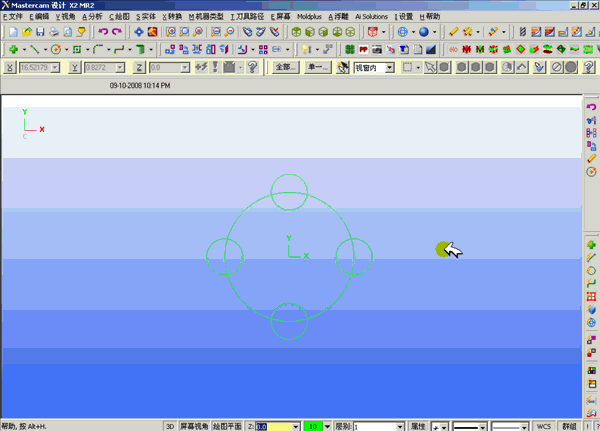Select the Spline tool icon

click(119, 49)
